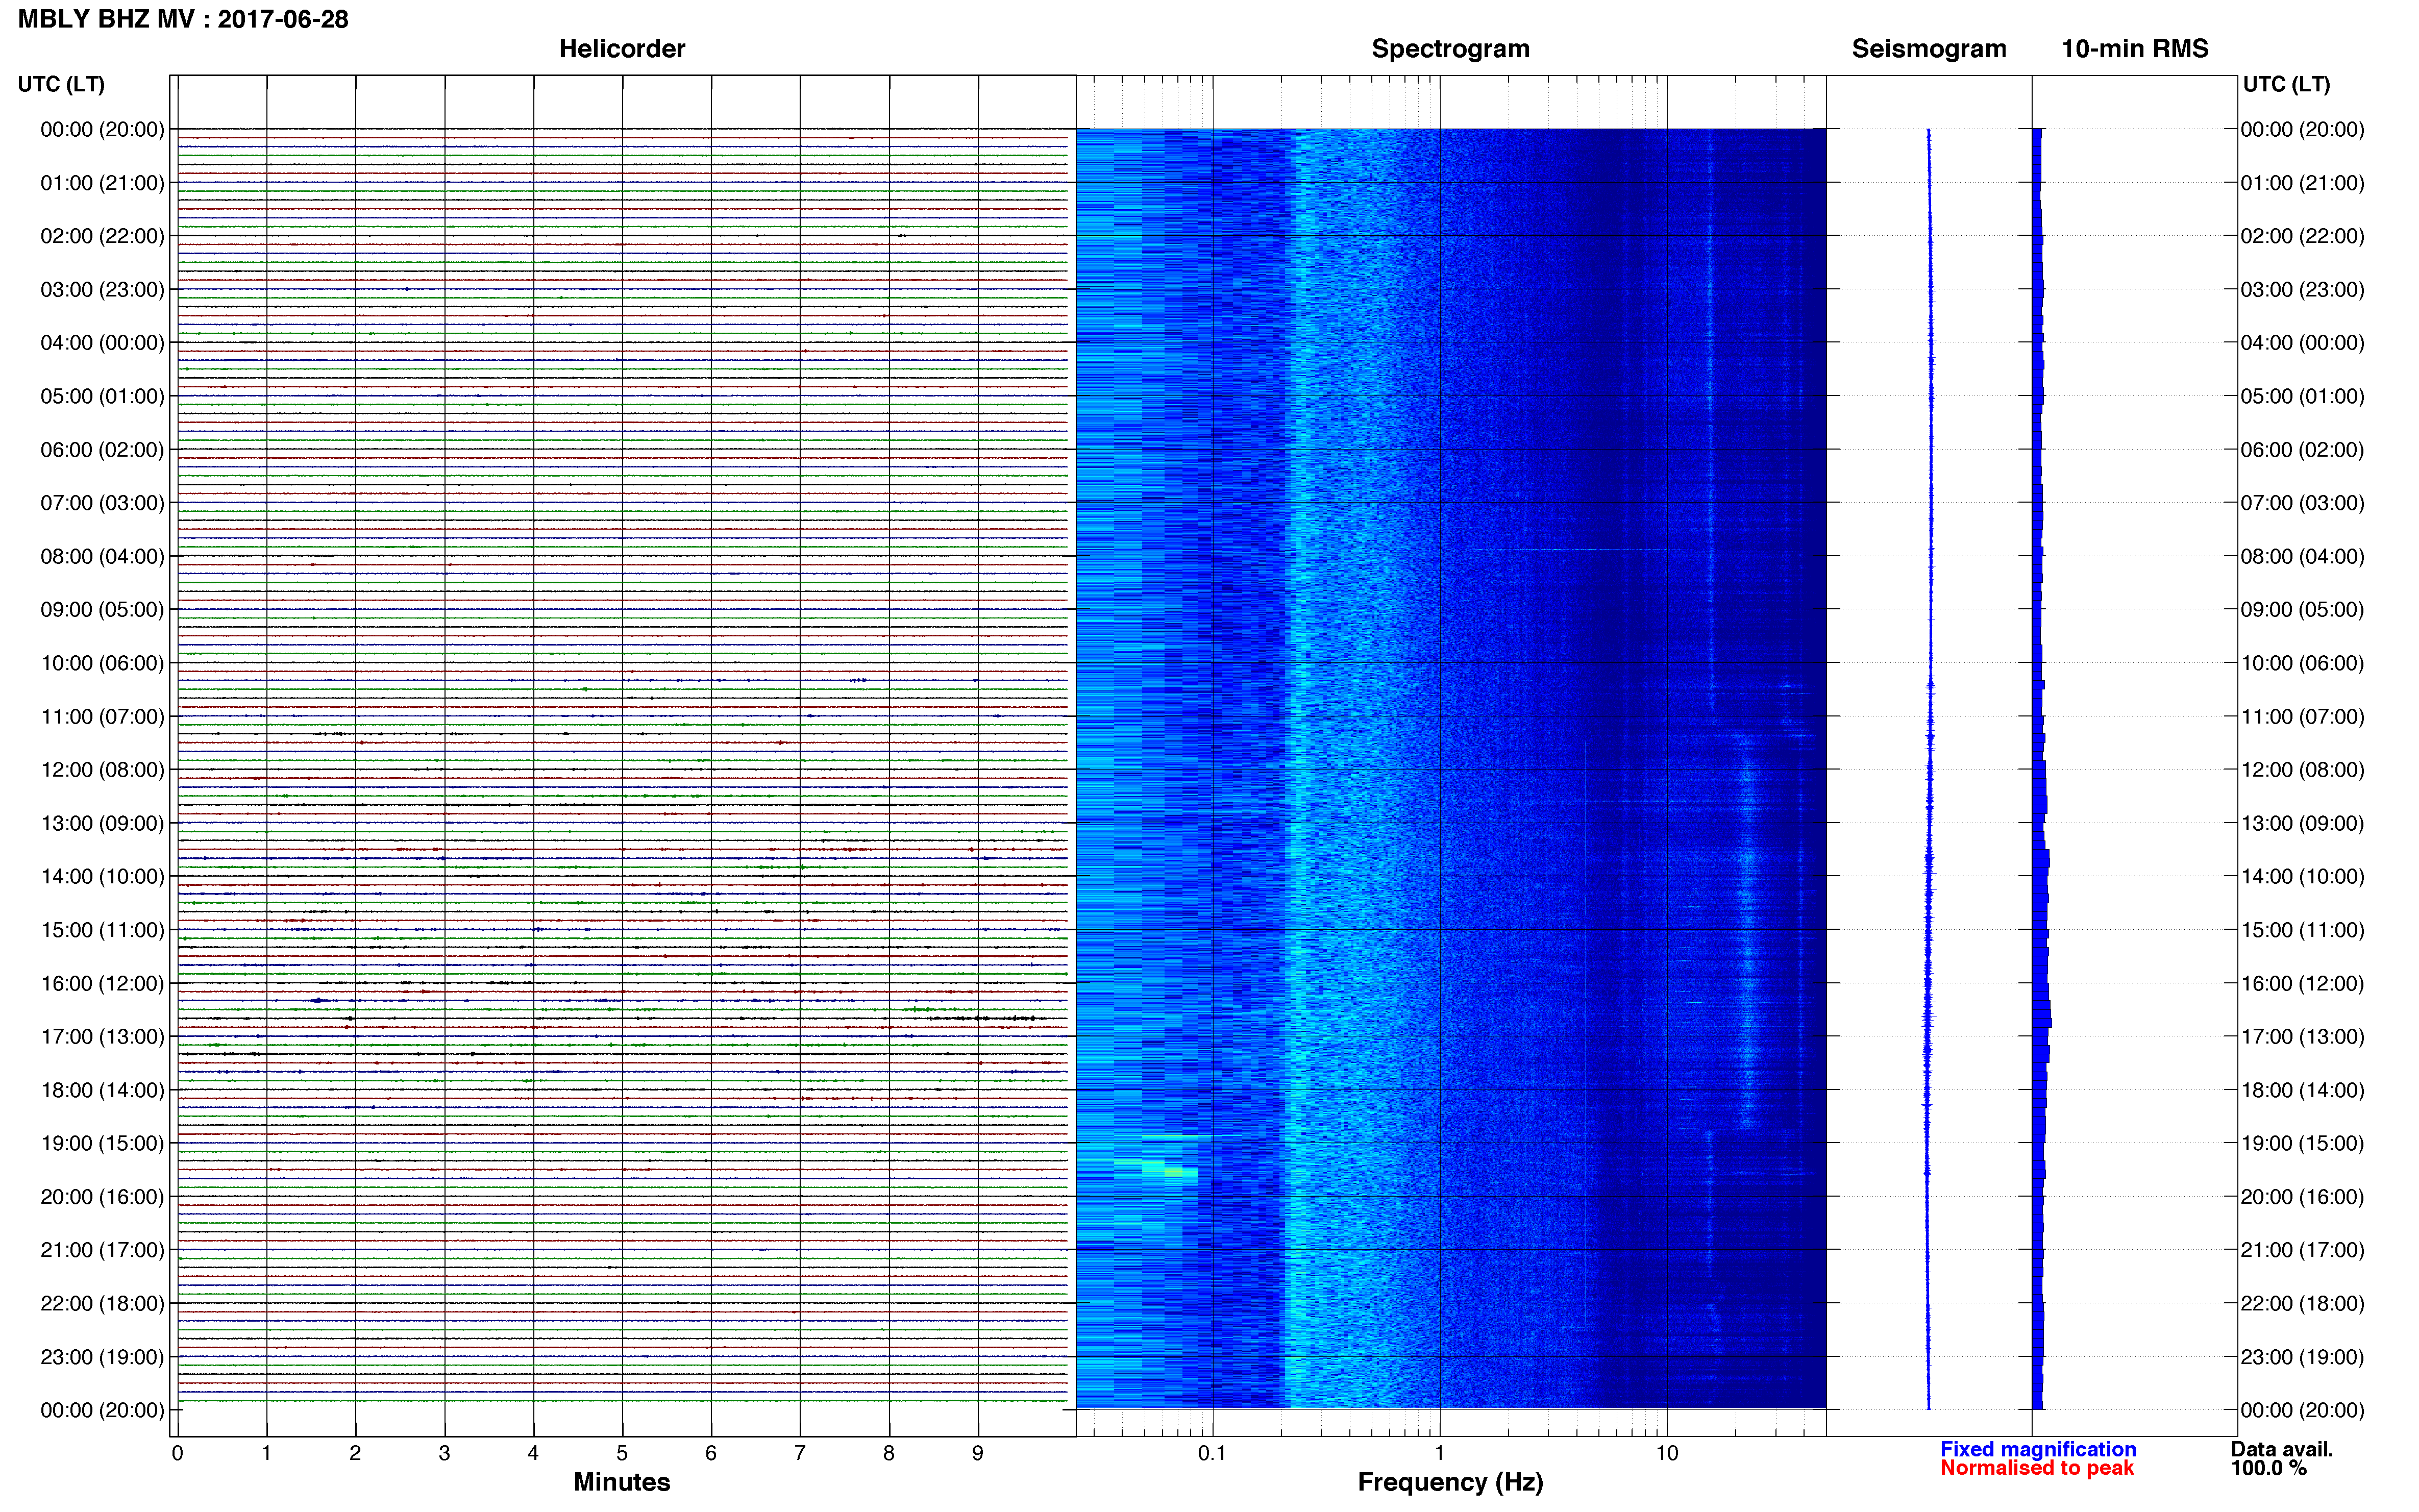The image size is (2419, 1512).
Task: Click the left 13:00 (09:00) time label
Action: pyautogui.click(x=102, y=823)
